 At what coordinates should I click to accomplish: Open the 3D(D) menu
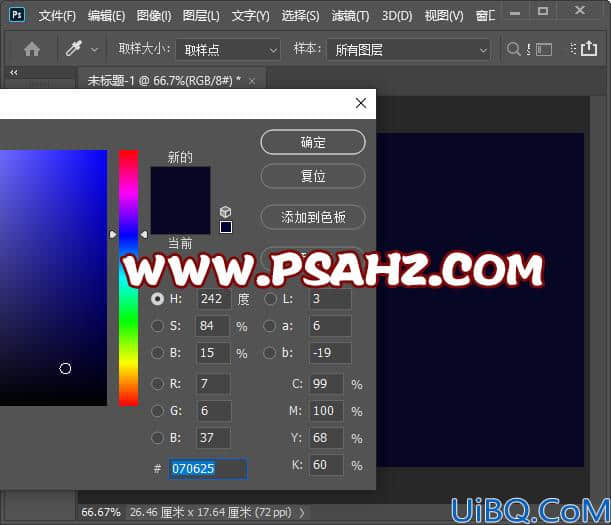pyautogui.click(x=397, y=16)
